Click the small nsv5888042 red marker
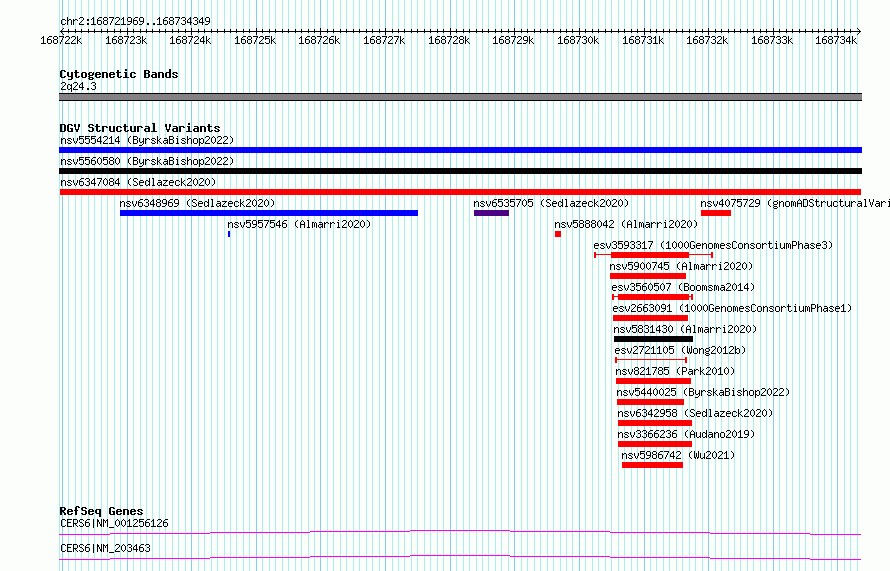This screenshot has width=890, height=571. point(558,234)
